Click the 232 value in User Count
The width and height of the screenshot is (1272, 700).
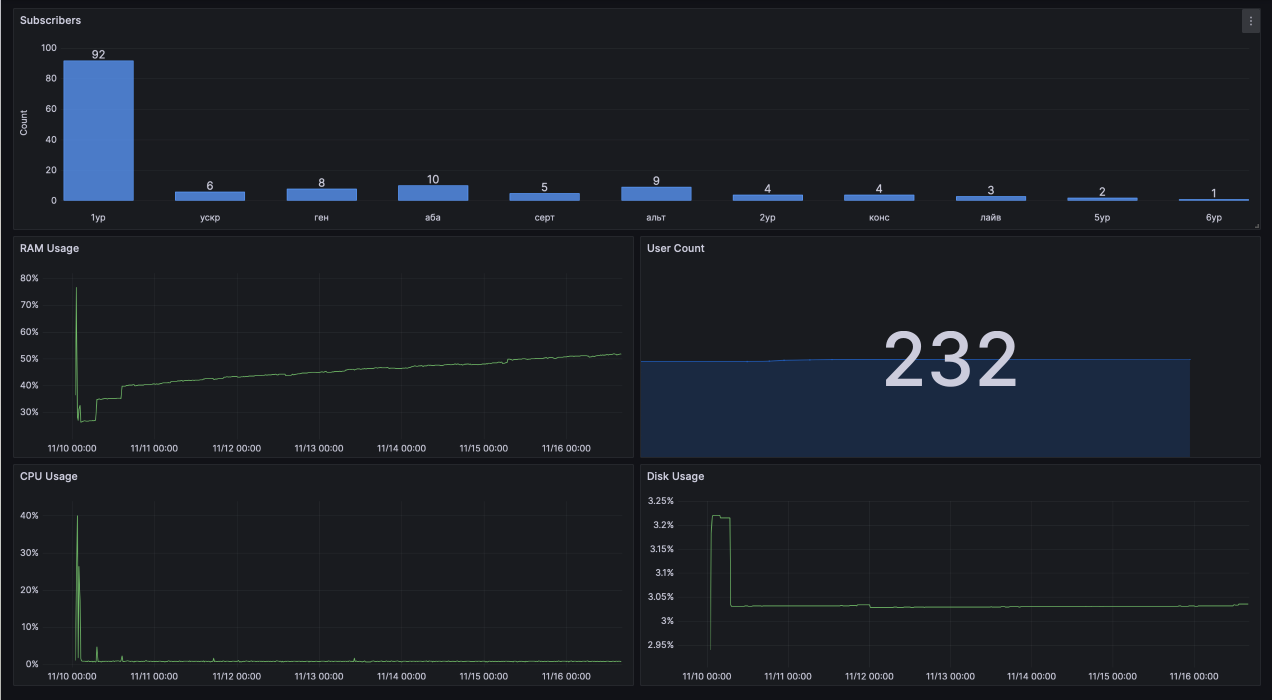[x=950, y=360]
